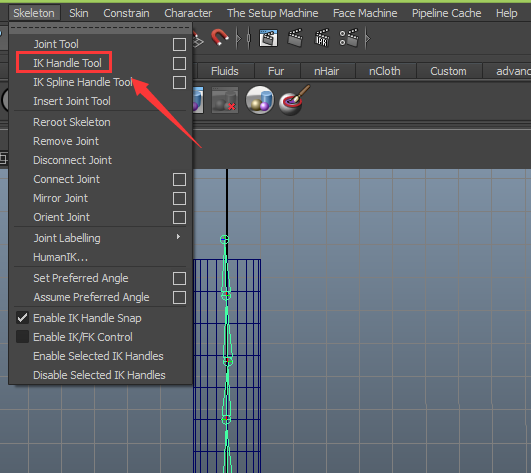Open render settings clapperboard with dots icon
Screen dimensions: 531x473
point(349,38)
